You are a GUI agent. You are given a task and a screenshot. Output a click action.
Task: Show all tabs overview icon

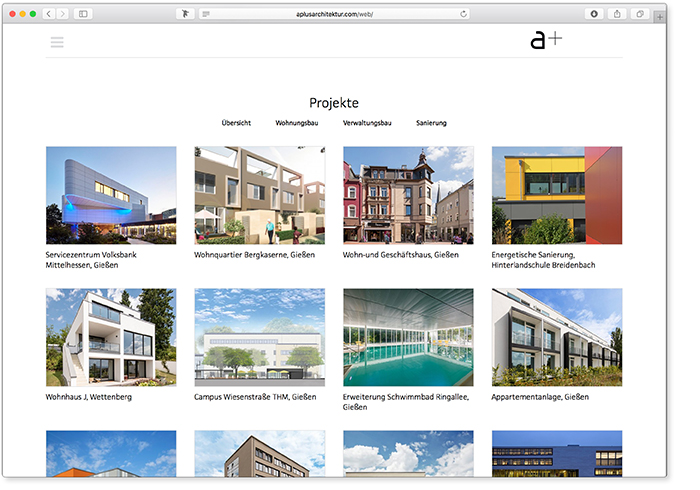(640, 14)
